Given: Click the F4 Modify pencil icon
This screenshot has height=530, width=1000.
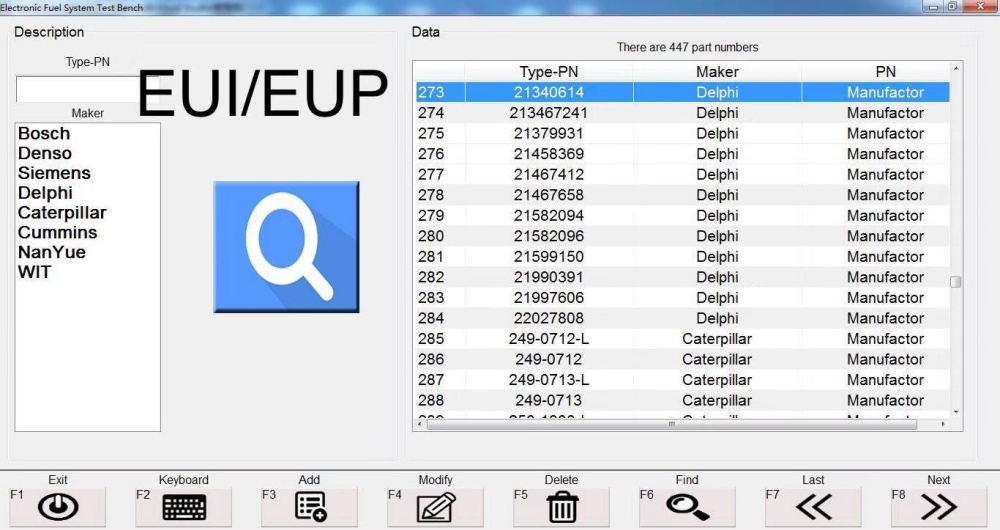Looking at the screenshot, I should click(x=436, y=507).
